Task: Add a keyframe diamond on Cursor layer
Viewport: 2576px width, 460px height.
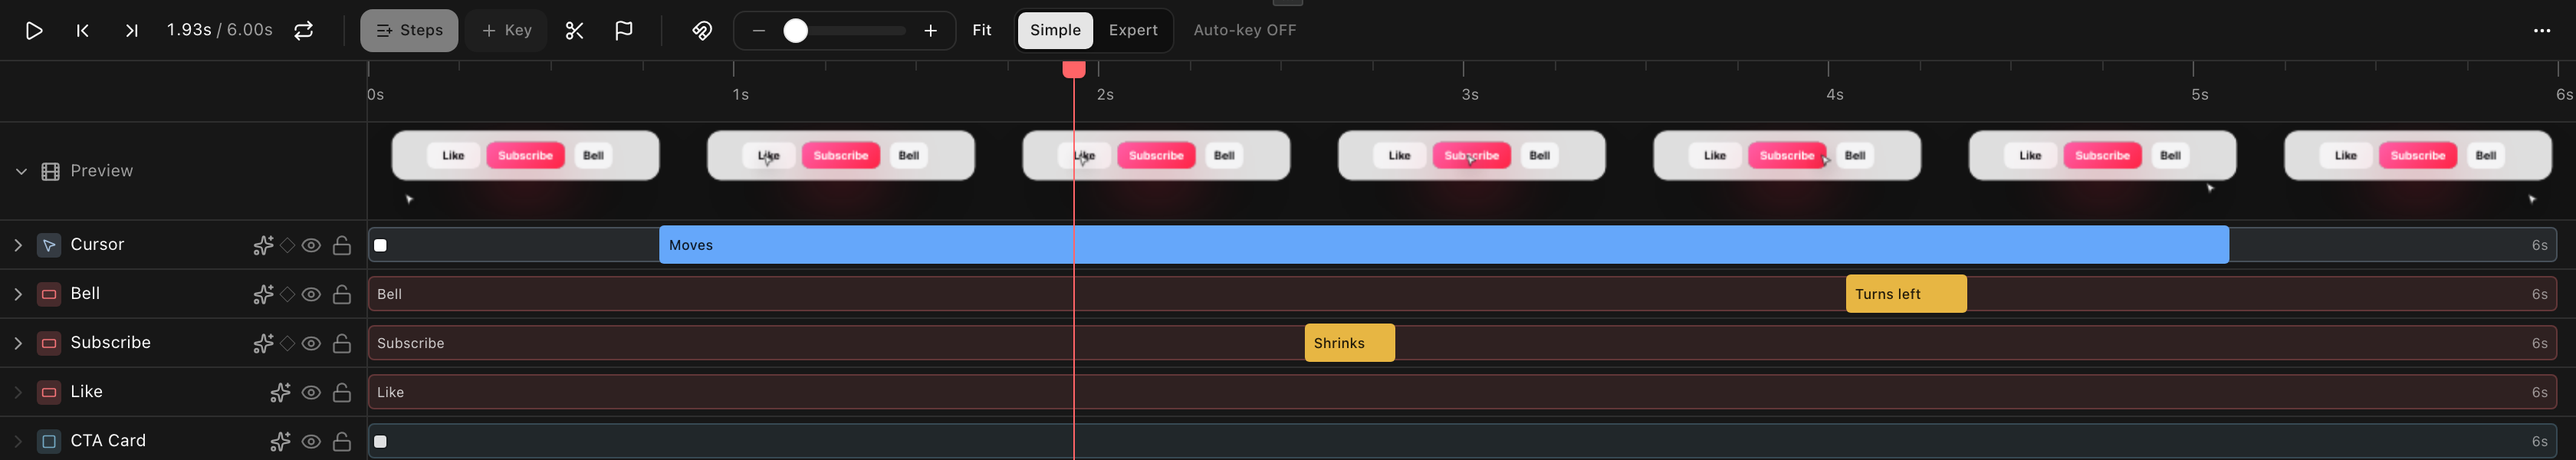Action: 288,245
